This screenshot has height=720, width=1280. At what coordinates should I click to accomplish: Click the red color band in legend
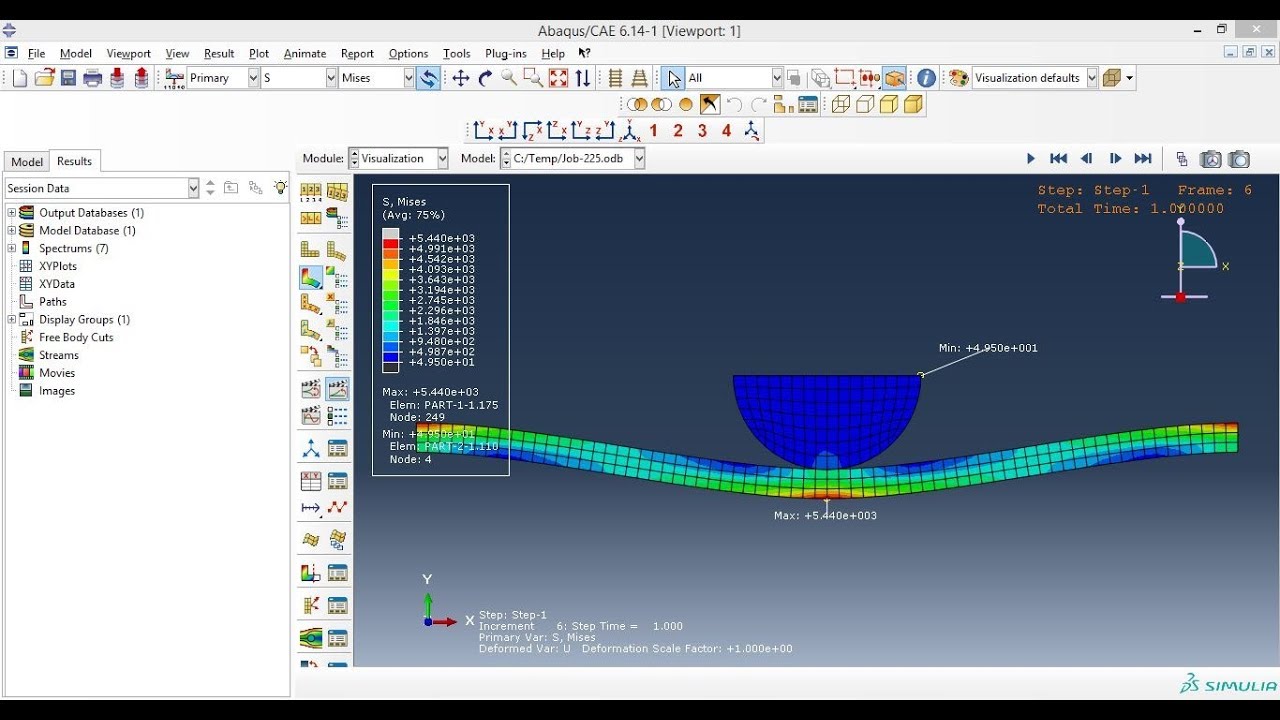(391, 244)
